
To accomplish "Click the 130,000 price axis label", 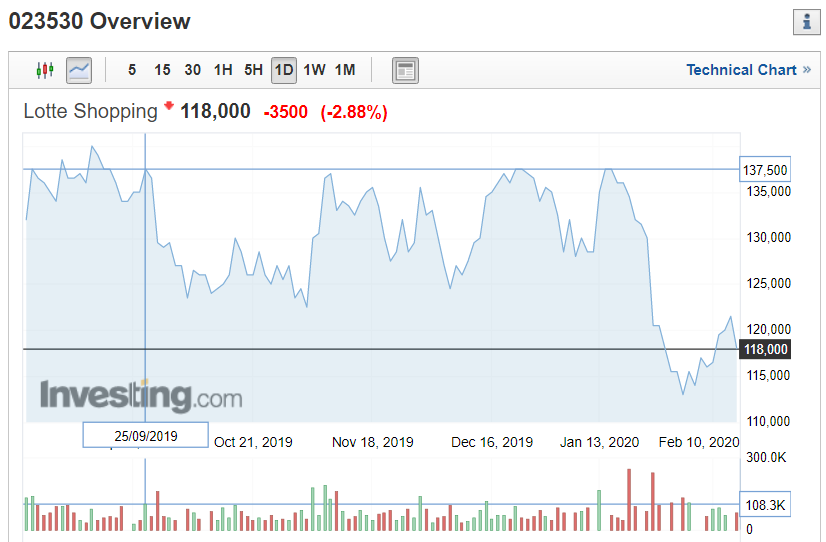I will click(x=769, y=238).
